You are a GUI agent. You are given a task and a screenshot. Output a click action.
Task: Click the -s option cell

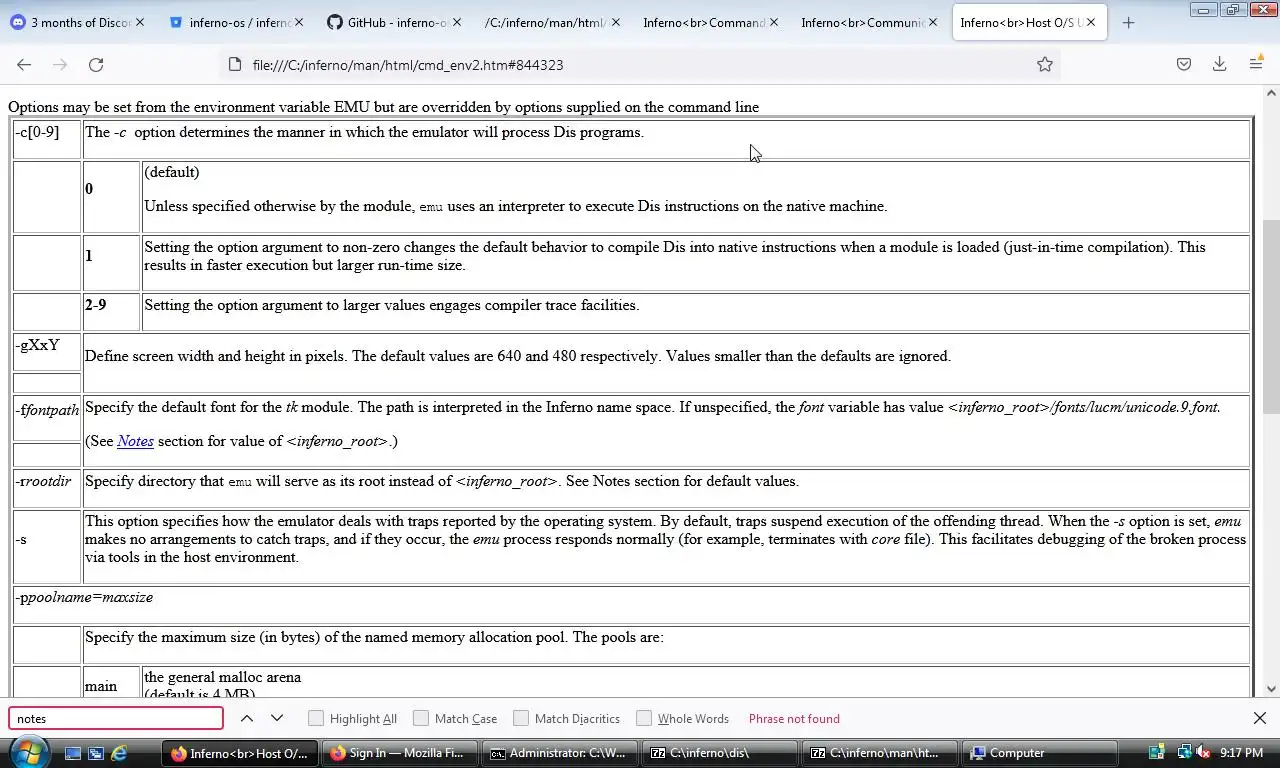click(47, 546)
